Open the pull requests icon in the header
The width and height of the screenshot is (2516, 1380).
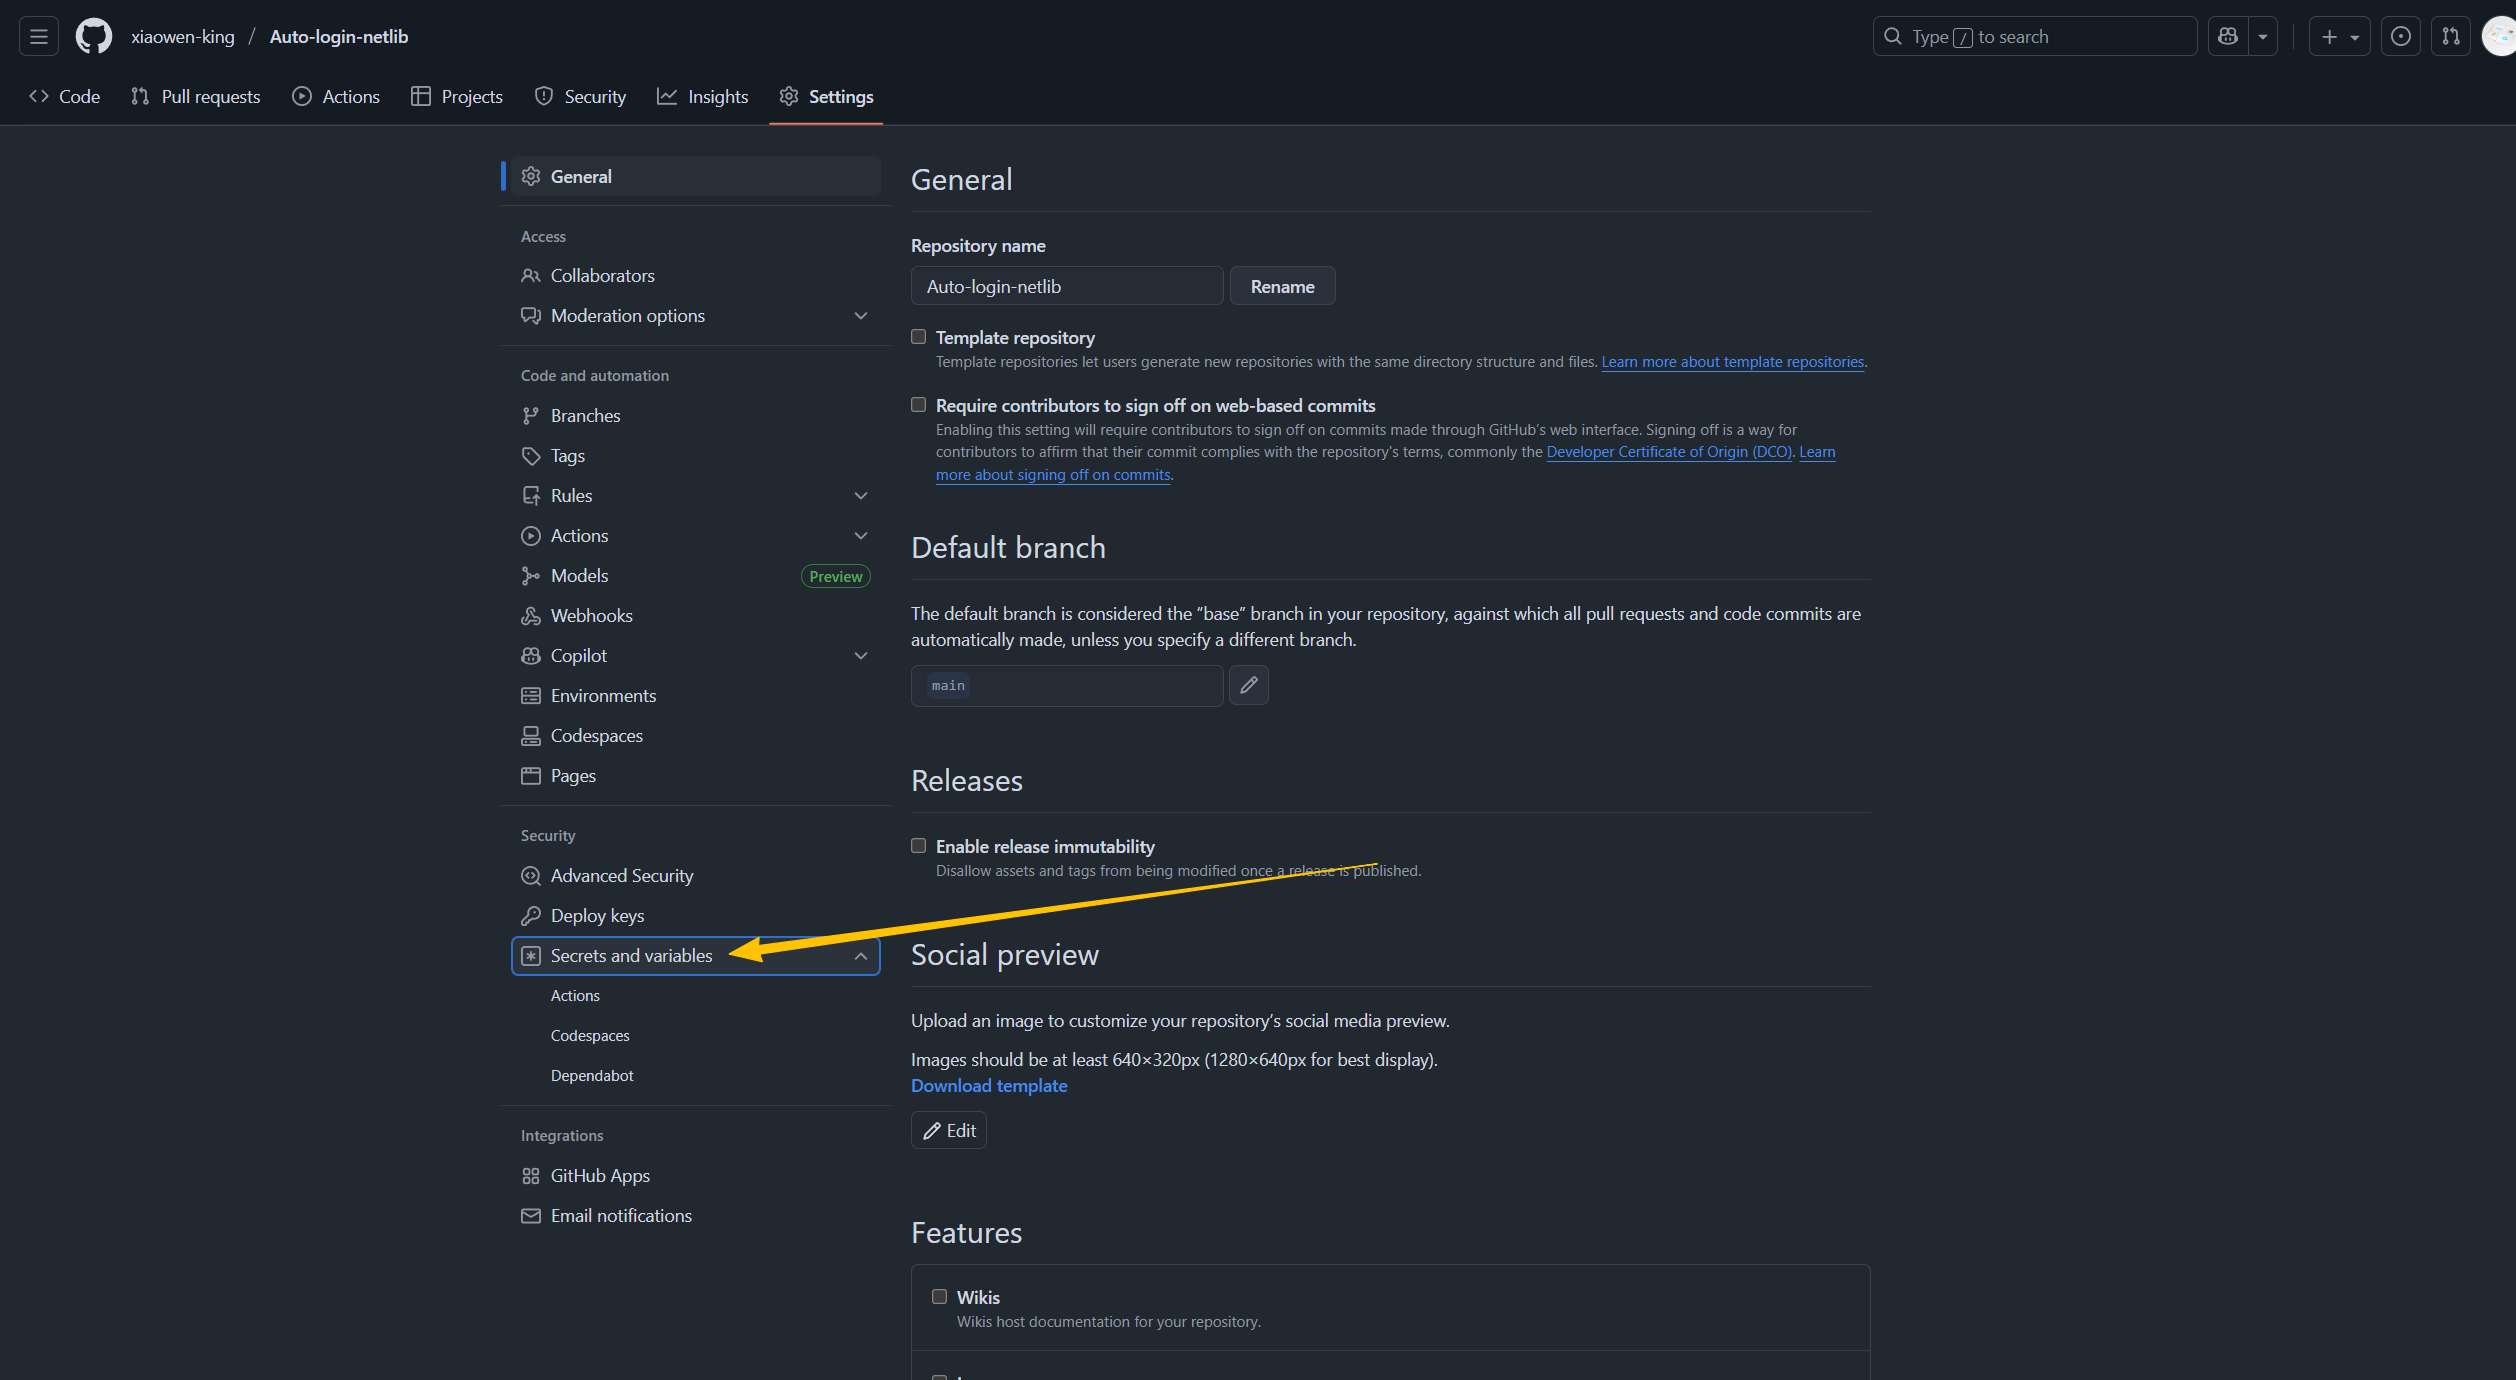[2451, 37]
